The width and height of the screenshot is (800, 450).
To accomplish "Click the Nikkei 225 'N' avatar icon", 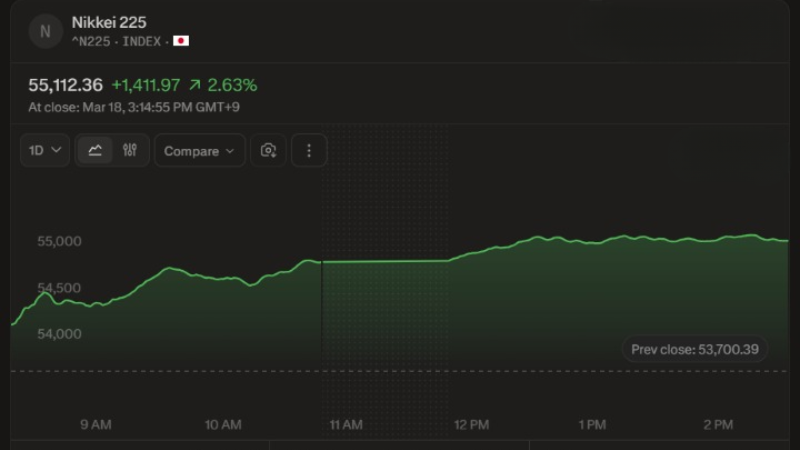I will coord(44,31).
